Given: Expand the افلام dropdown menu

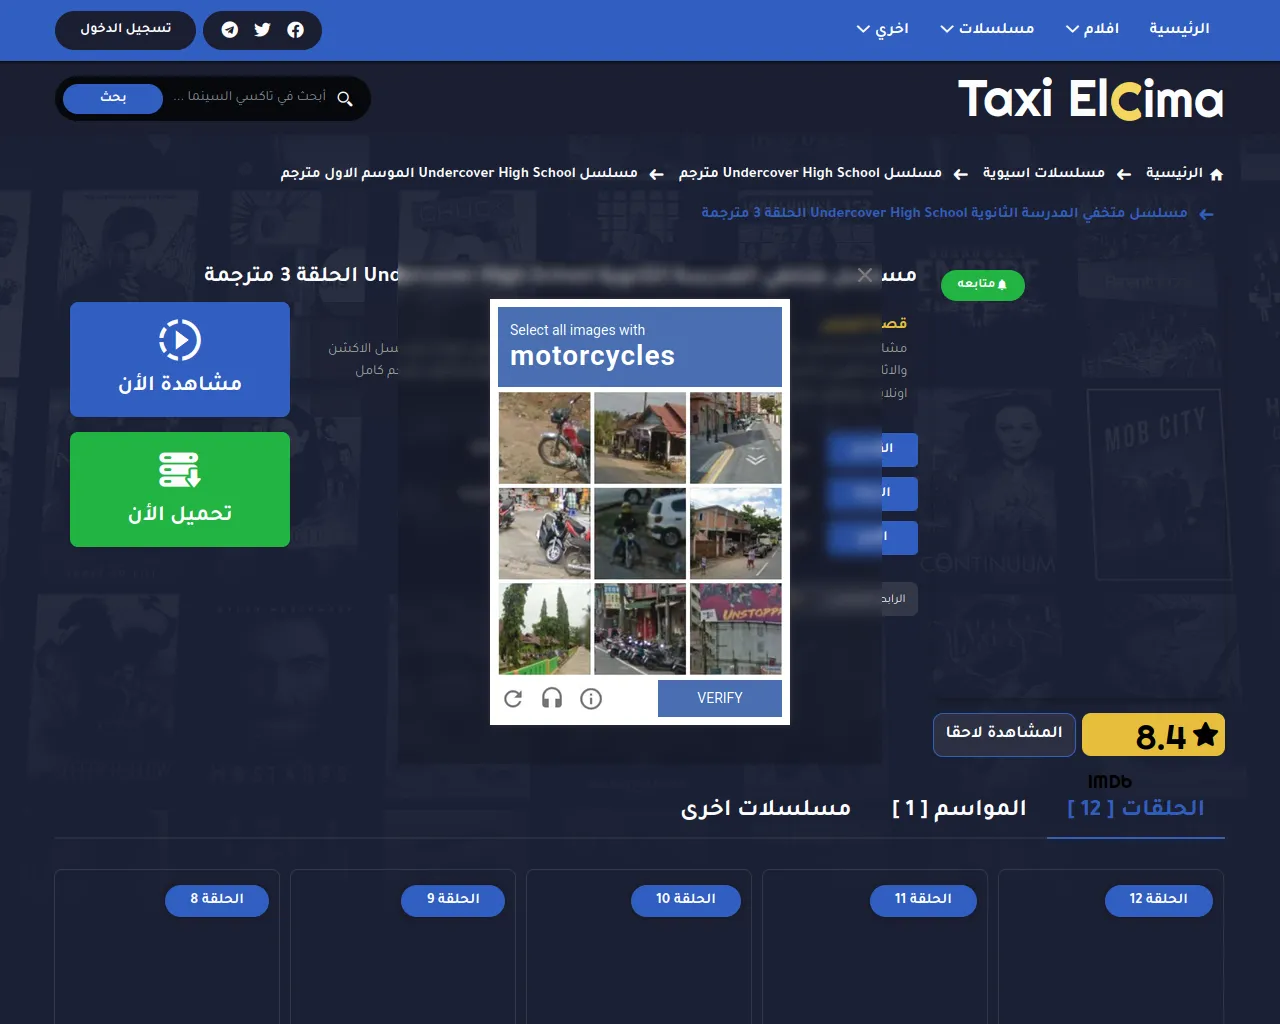Looking at the screenshot, I should click(1092, 28).
